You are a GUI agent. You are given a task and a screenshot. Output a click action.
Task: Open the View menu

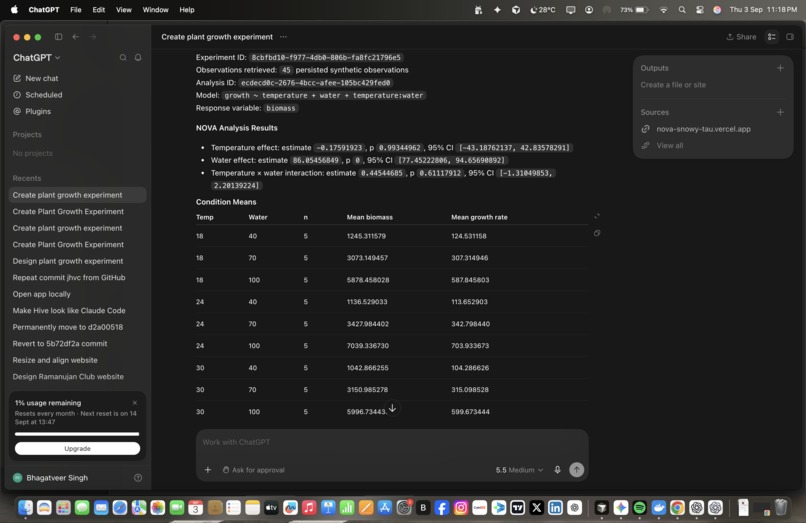[123, 10]
